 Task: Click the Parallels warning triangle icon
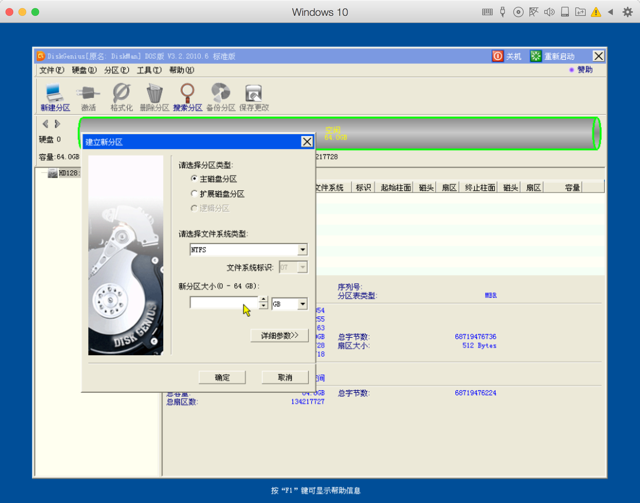point(596,12)
